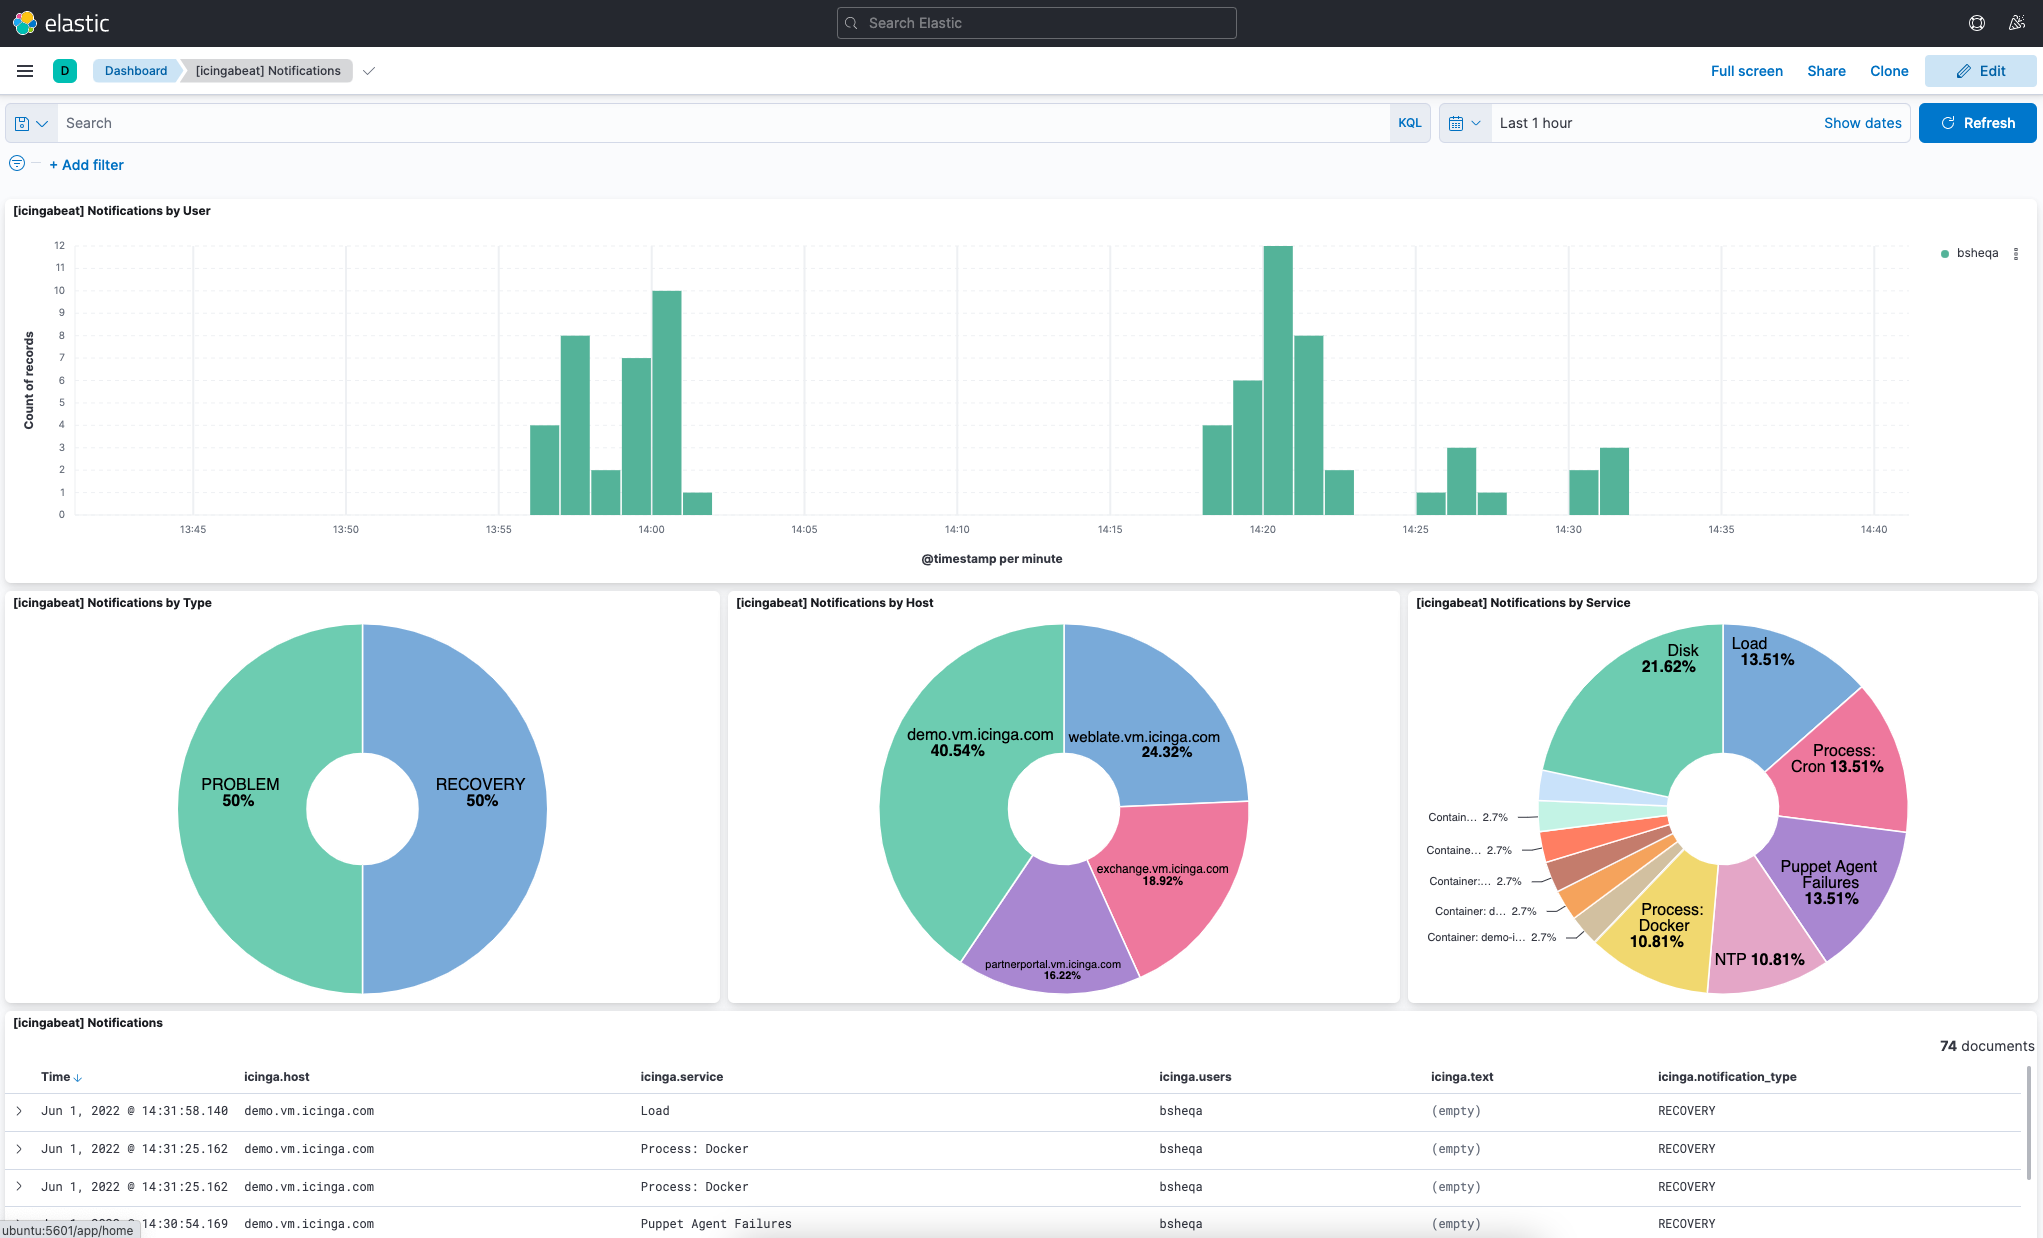Open the saved query menu icon
The image size is (2043, 1238).
point(31,123)
